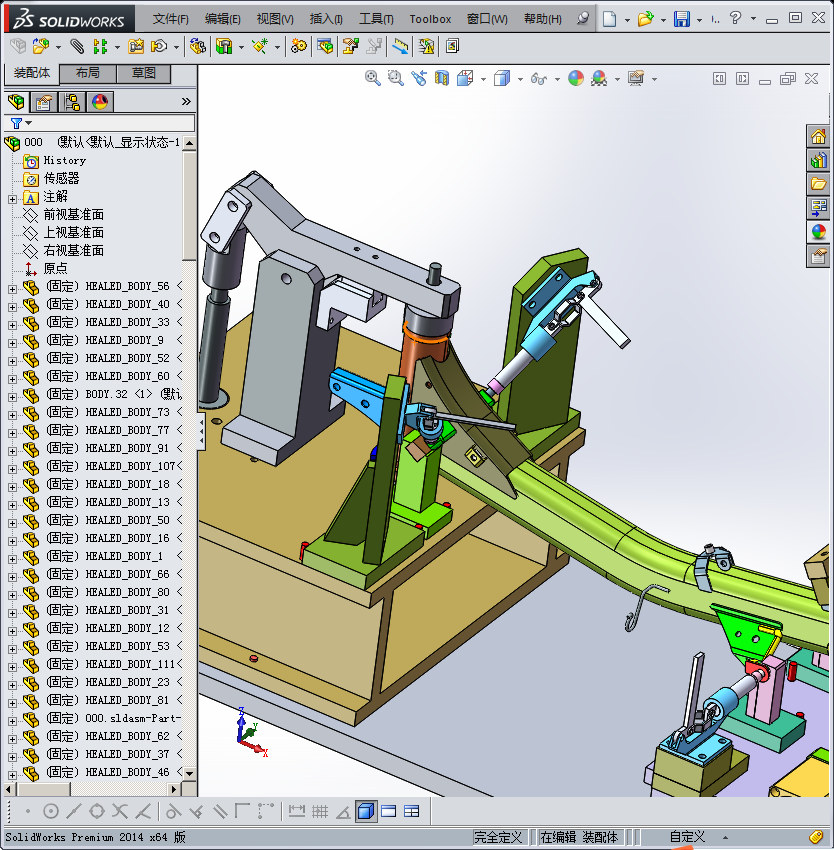Toggle the shaded 3D view button in bottom toolbar

[366, 811]
